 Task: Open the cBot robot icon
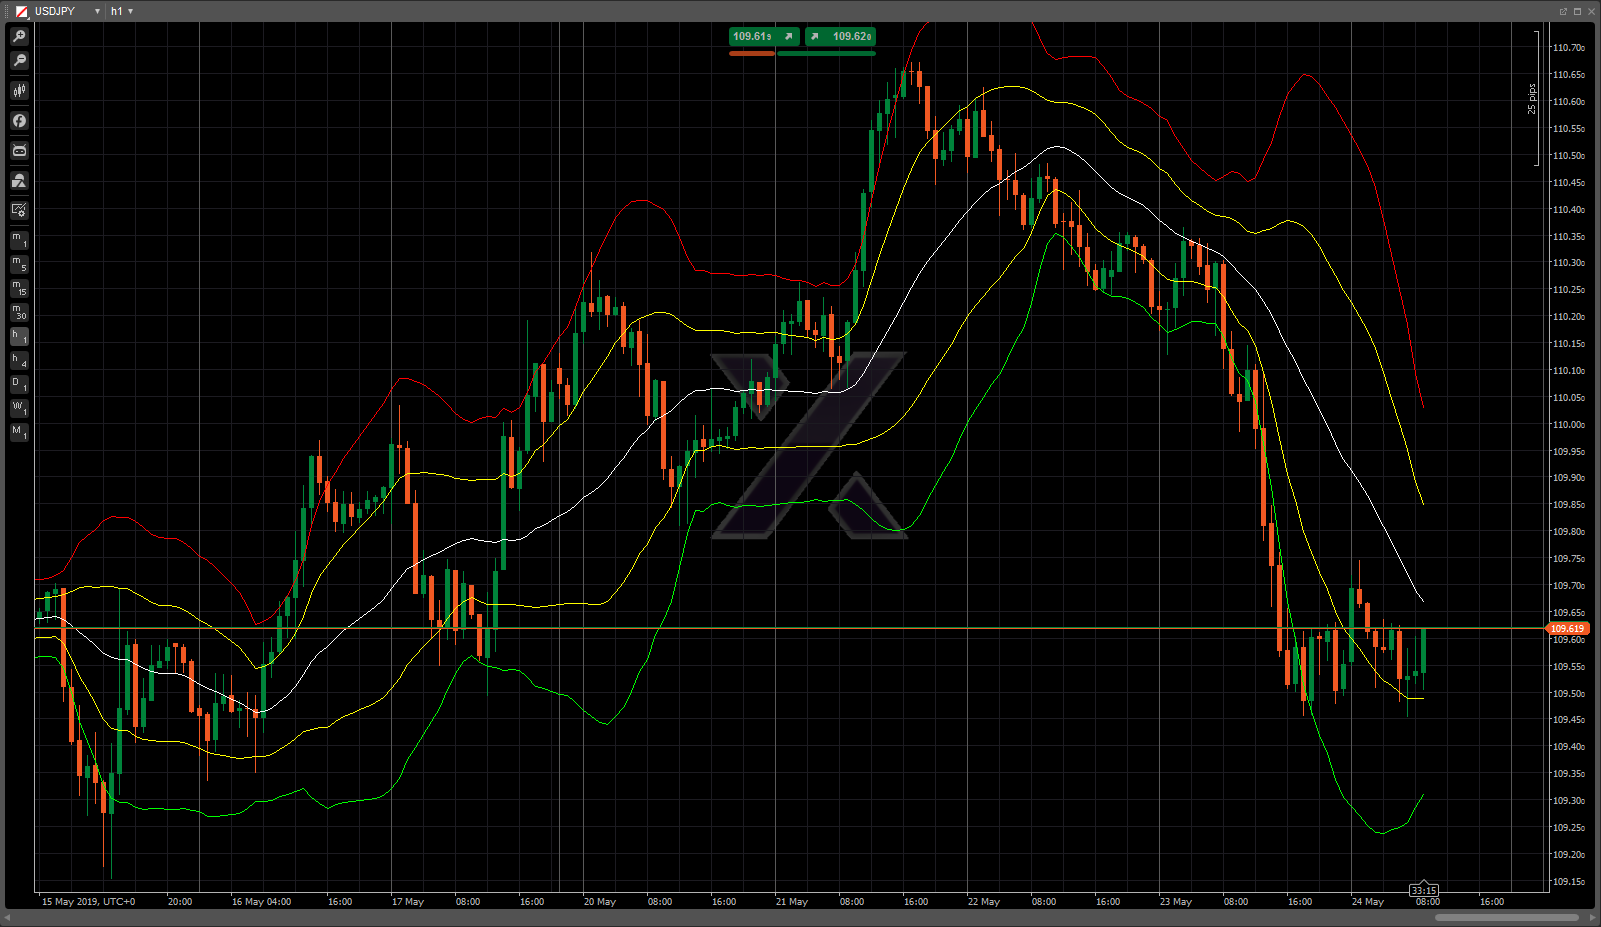pos(19,151)
